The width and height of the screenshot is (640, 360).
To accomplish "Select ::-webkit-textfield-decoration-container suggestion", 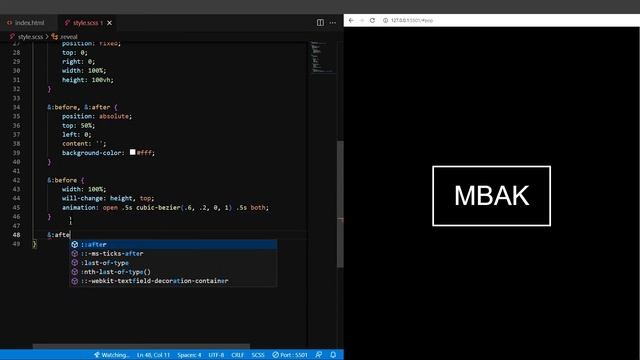I will pyautogui.click(x=173, y=281).
